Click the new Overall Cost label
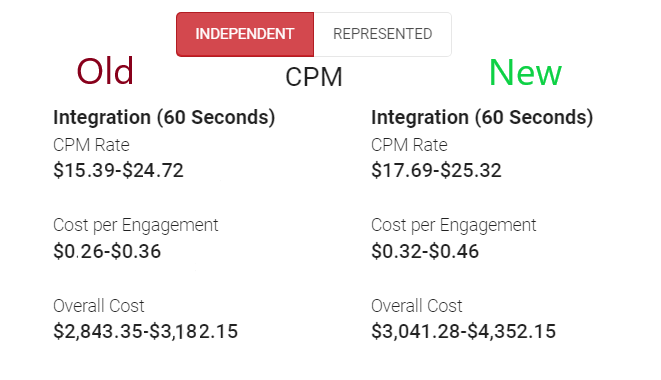Viewport: 661px width, 380px height. (x=416, y=306)
